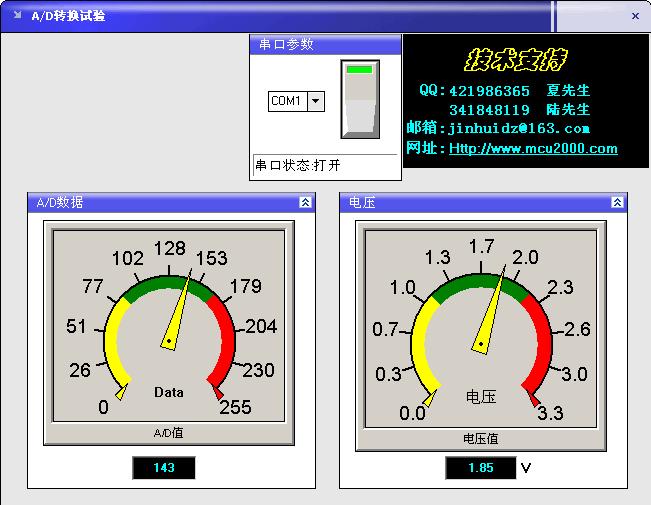
Task: Click the 技术支持 heading
Action: coord(516,60)
